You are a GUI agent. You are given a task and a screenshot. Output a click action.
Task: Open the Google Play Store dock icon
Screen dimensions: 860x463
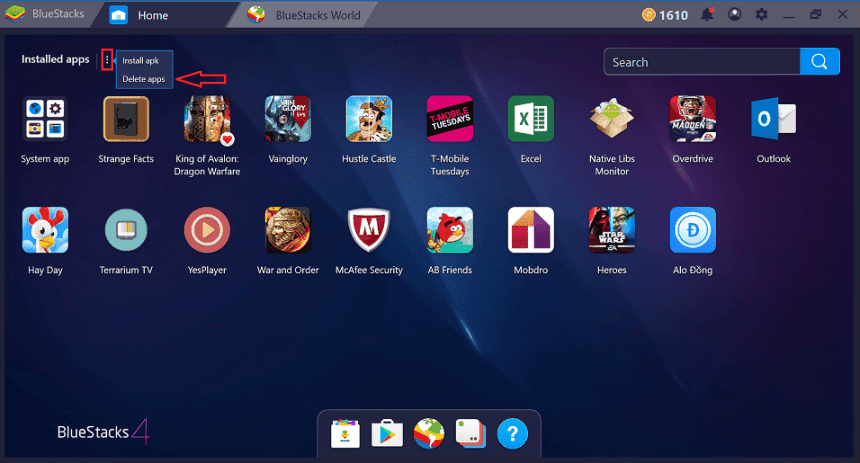coord(387,433)
